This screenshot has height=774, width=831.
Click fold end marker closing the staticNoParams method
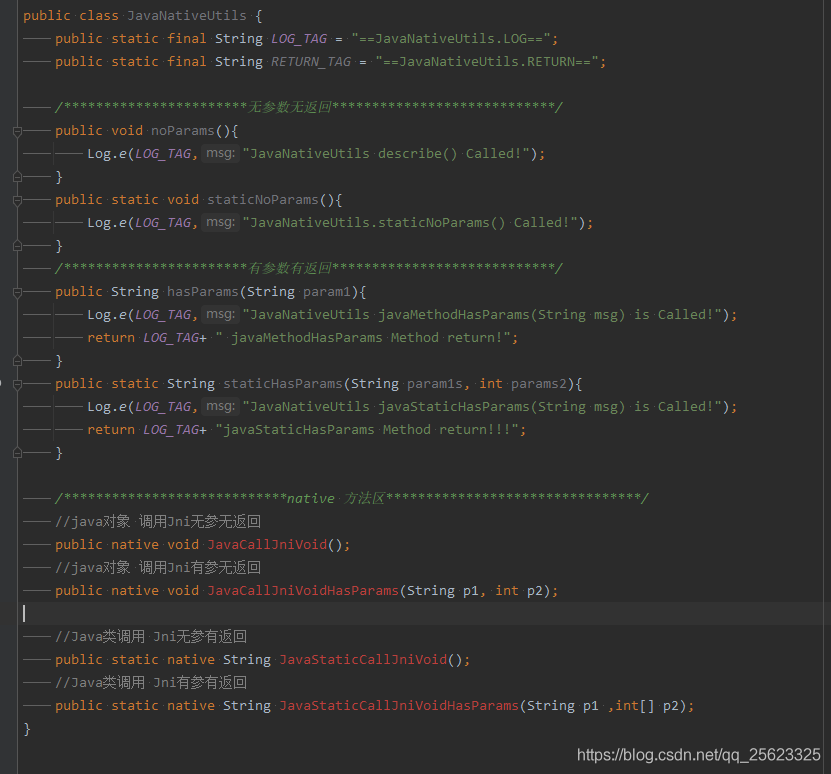tap(17, 246)
